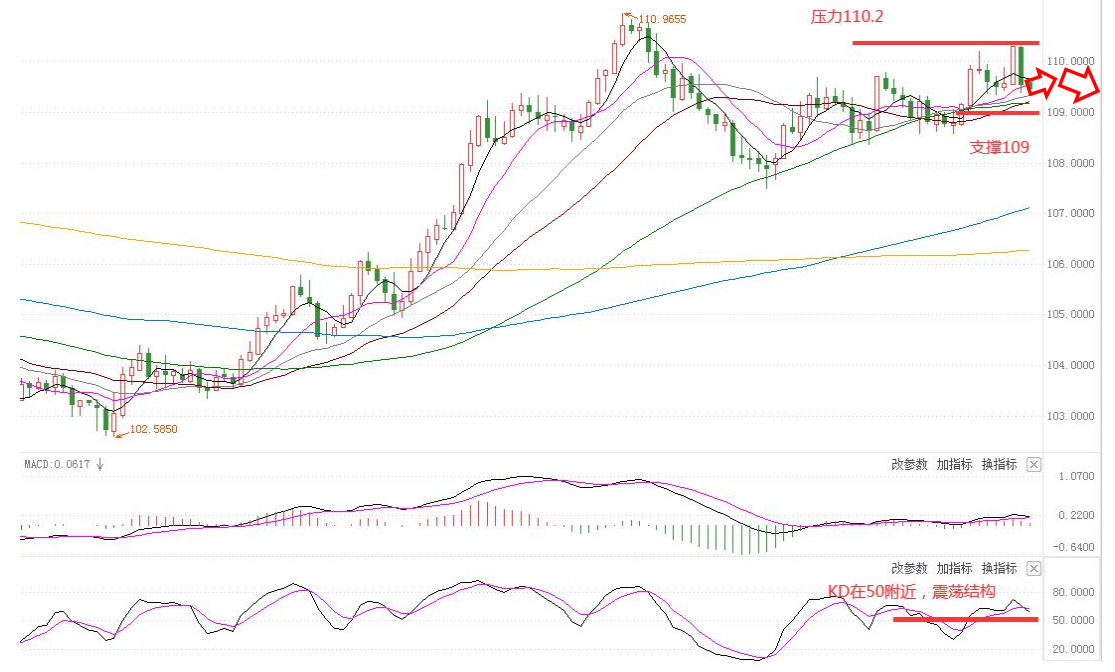Click the down arrow beside MACD:0.0617
The image size is (1115, 672).
[100, 464]
